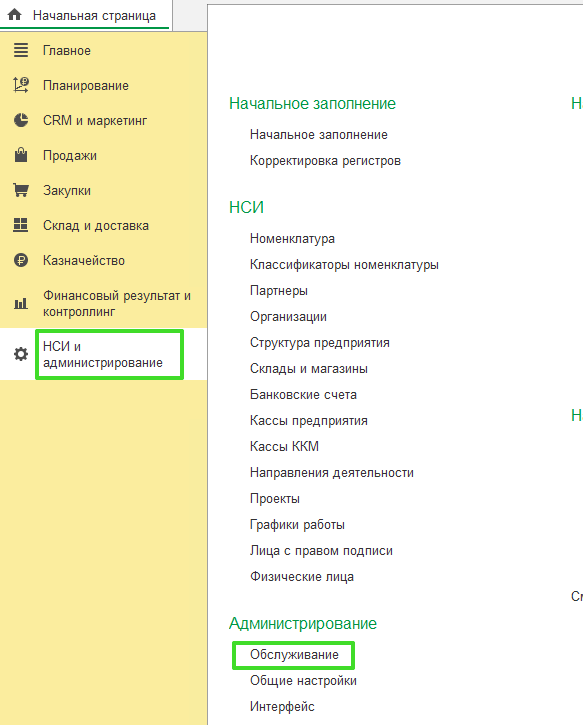Click the Планирование chart icon
This screenshot has height=725, width=583.
(21, 85)
